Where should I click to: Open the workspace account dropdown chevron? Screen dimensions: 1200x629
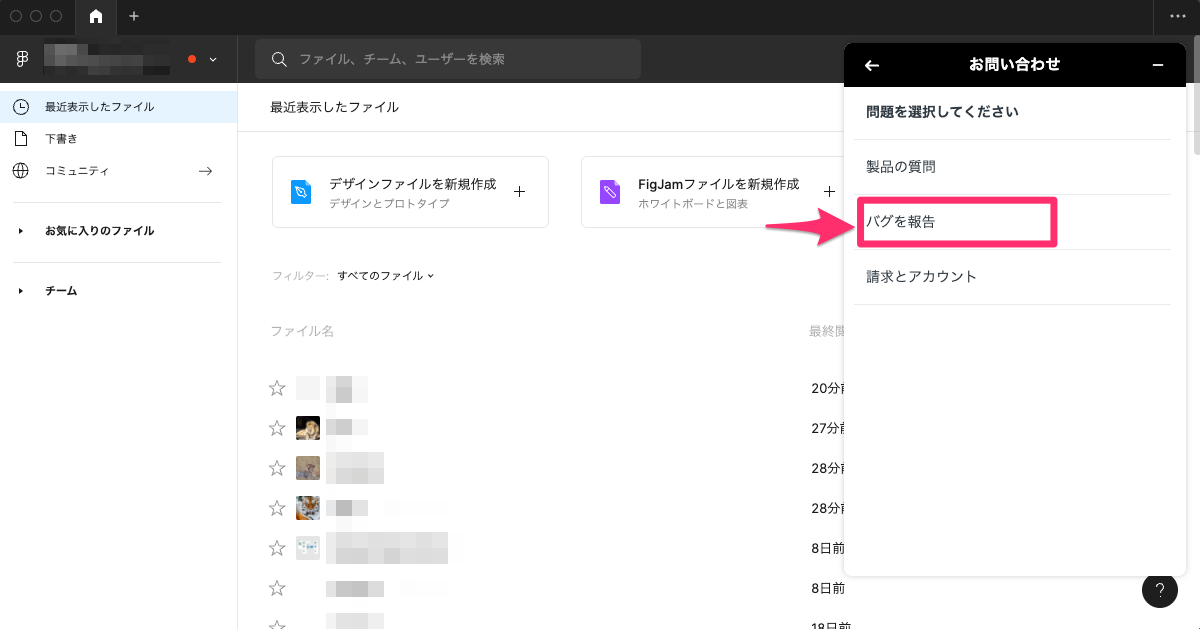(213, 59)
